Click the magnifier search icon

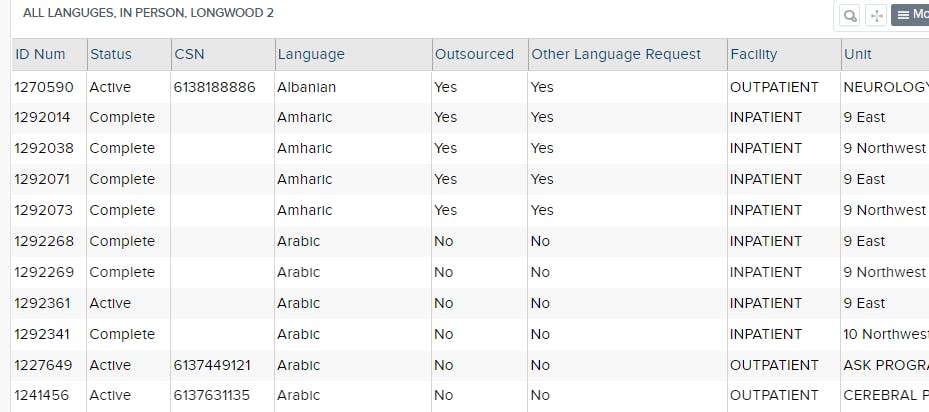[x=849, y=15]
